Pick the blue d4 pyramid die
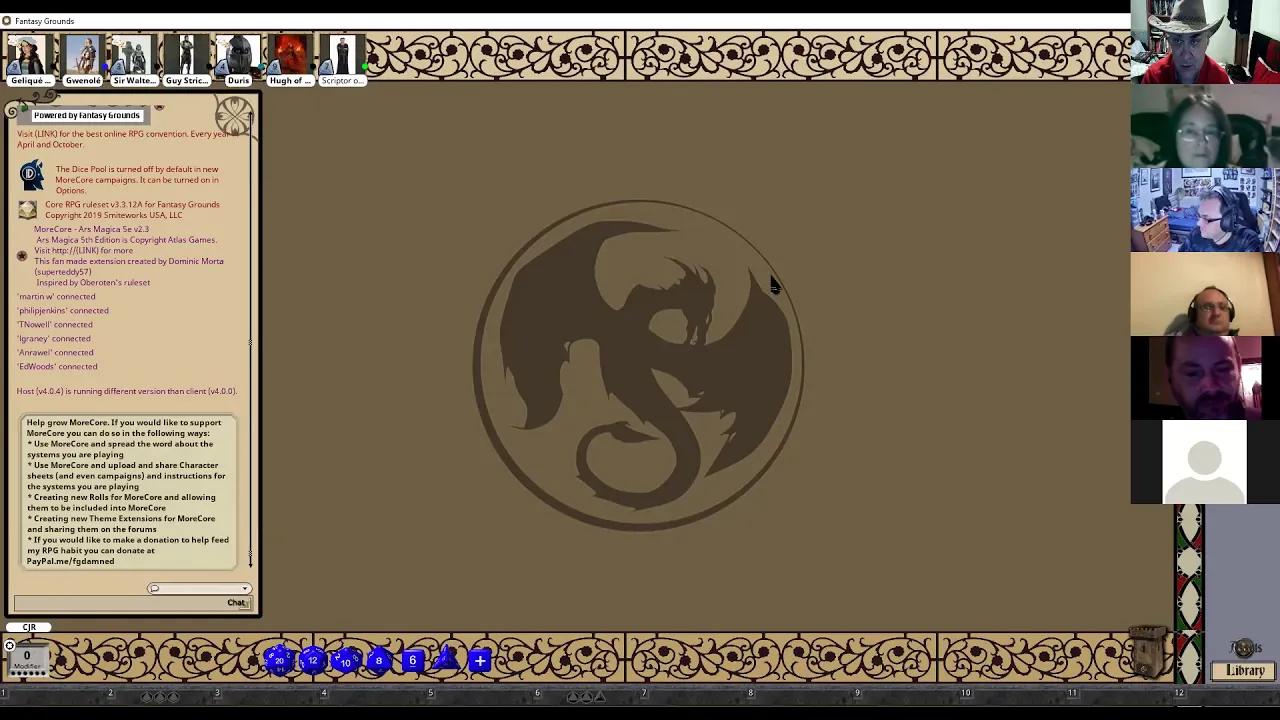 click(446, 660)
